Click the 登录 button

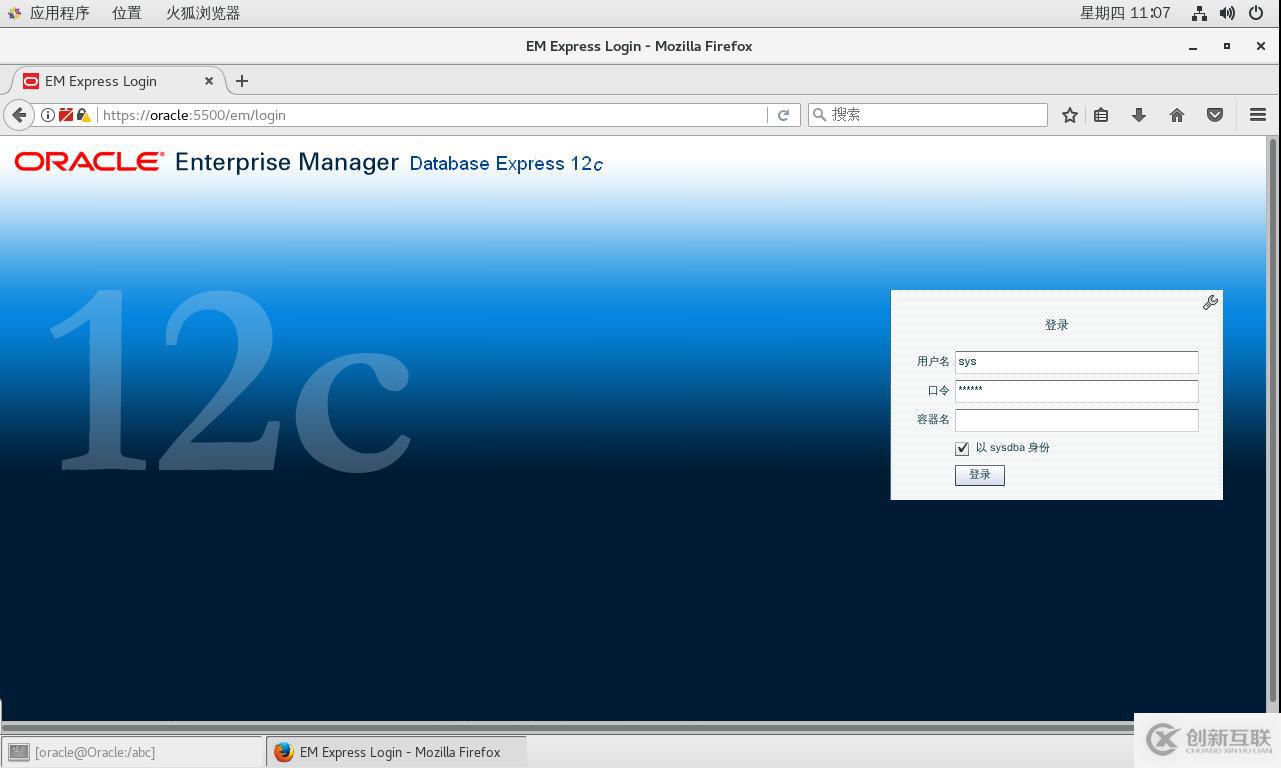[x=979, y=475]
